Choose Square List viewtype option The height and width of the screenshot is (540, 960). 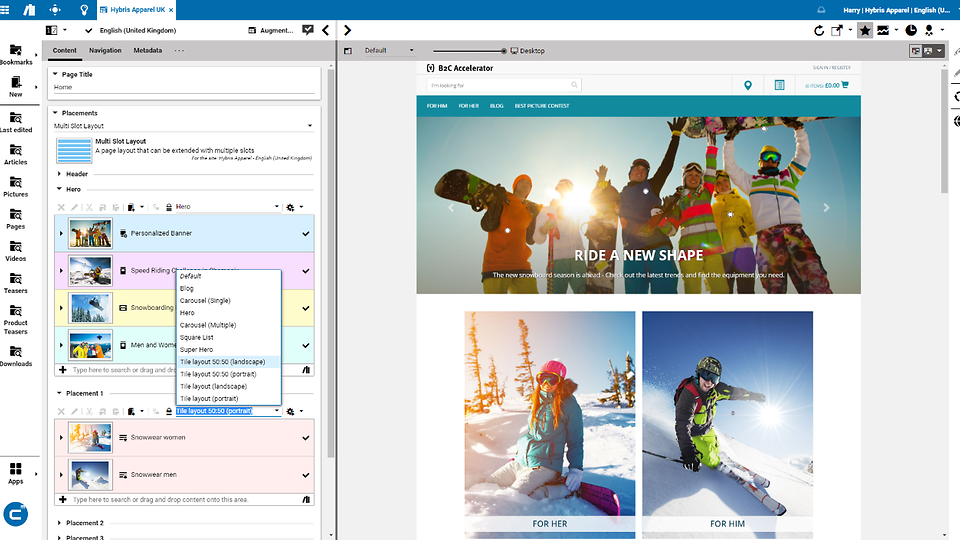pos(229,337)
